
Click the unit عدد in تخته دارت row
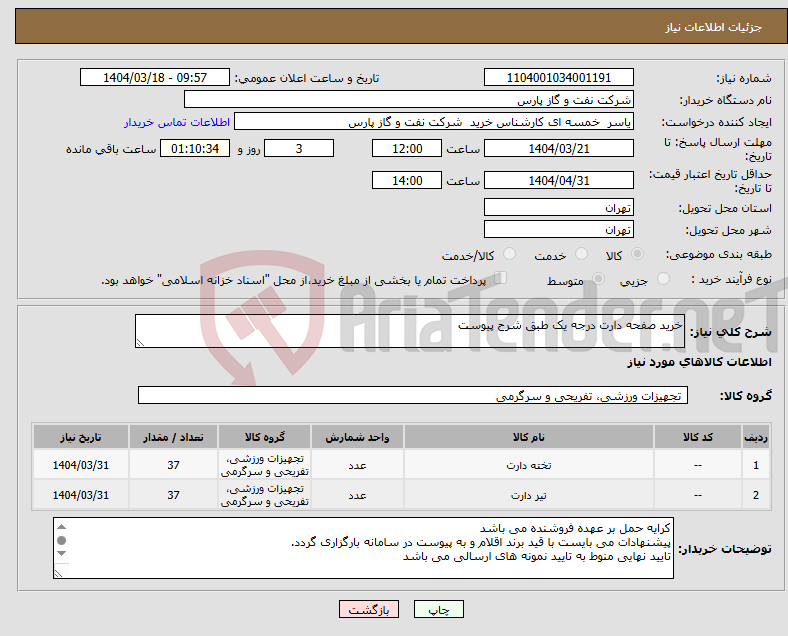coord(357,465)
